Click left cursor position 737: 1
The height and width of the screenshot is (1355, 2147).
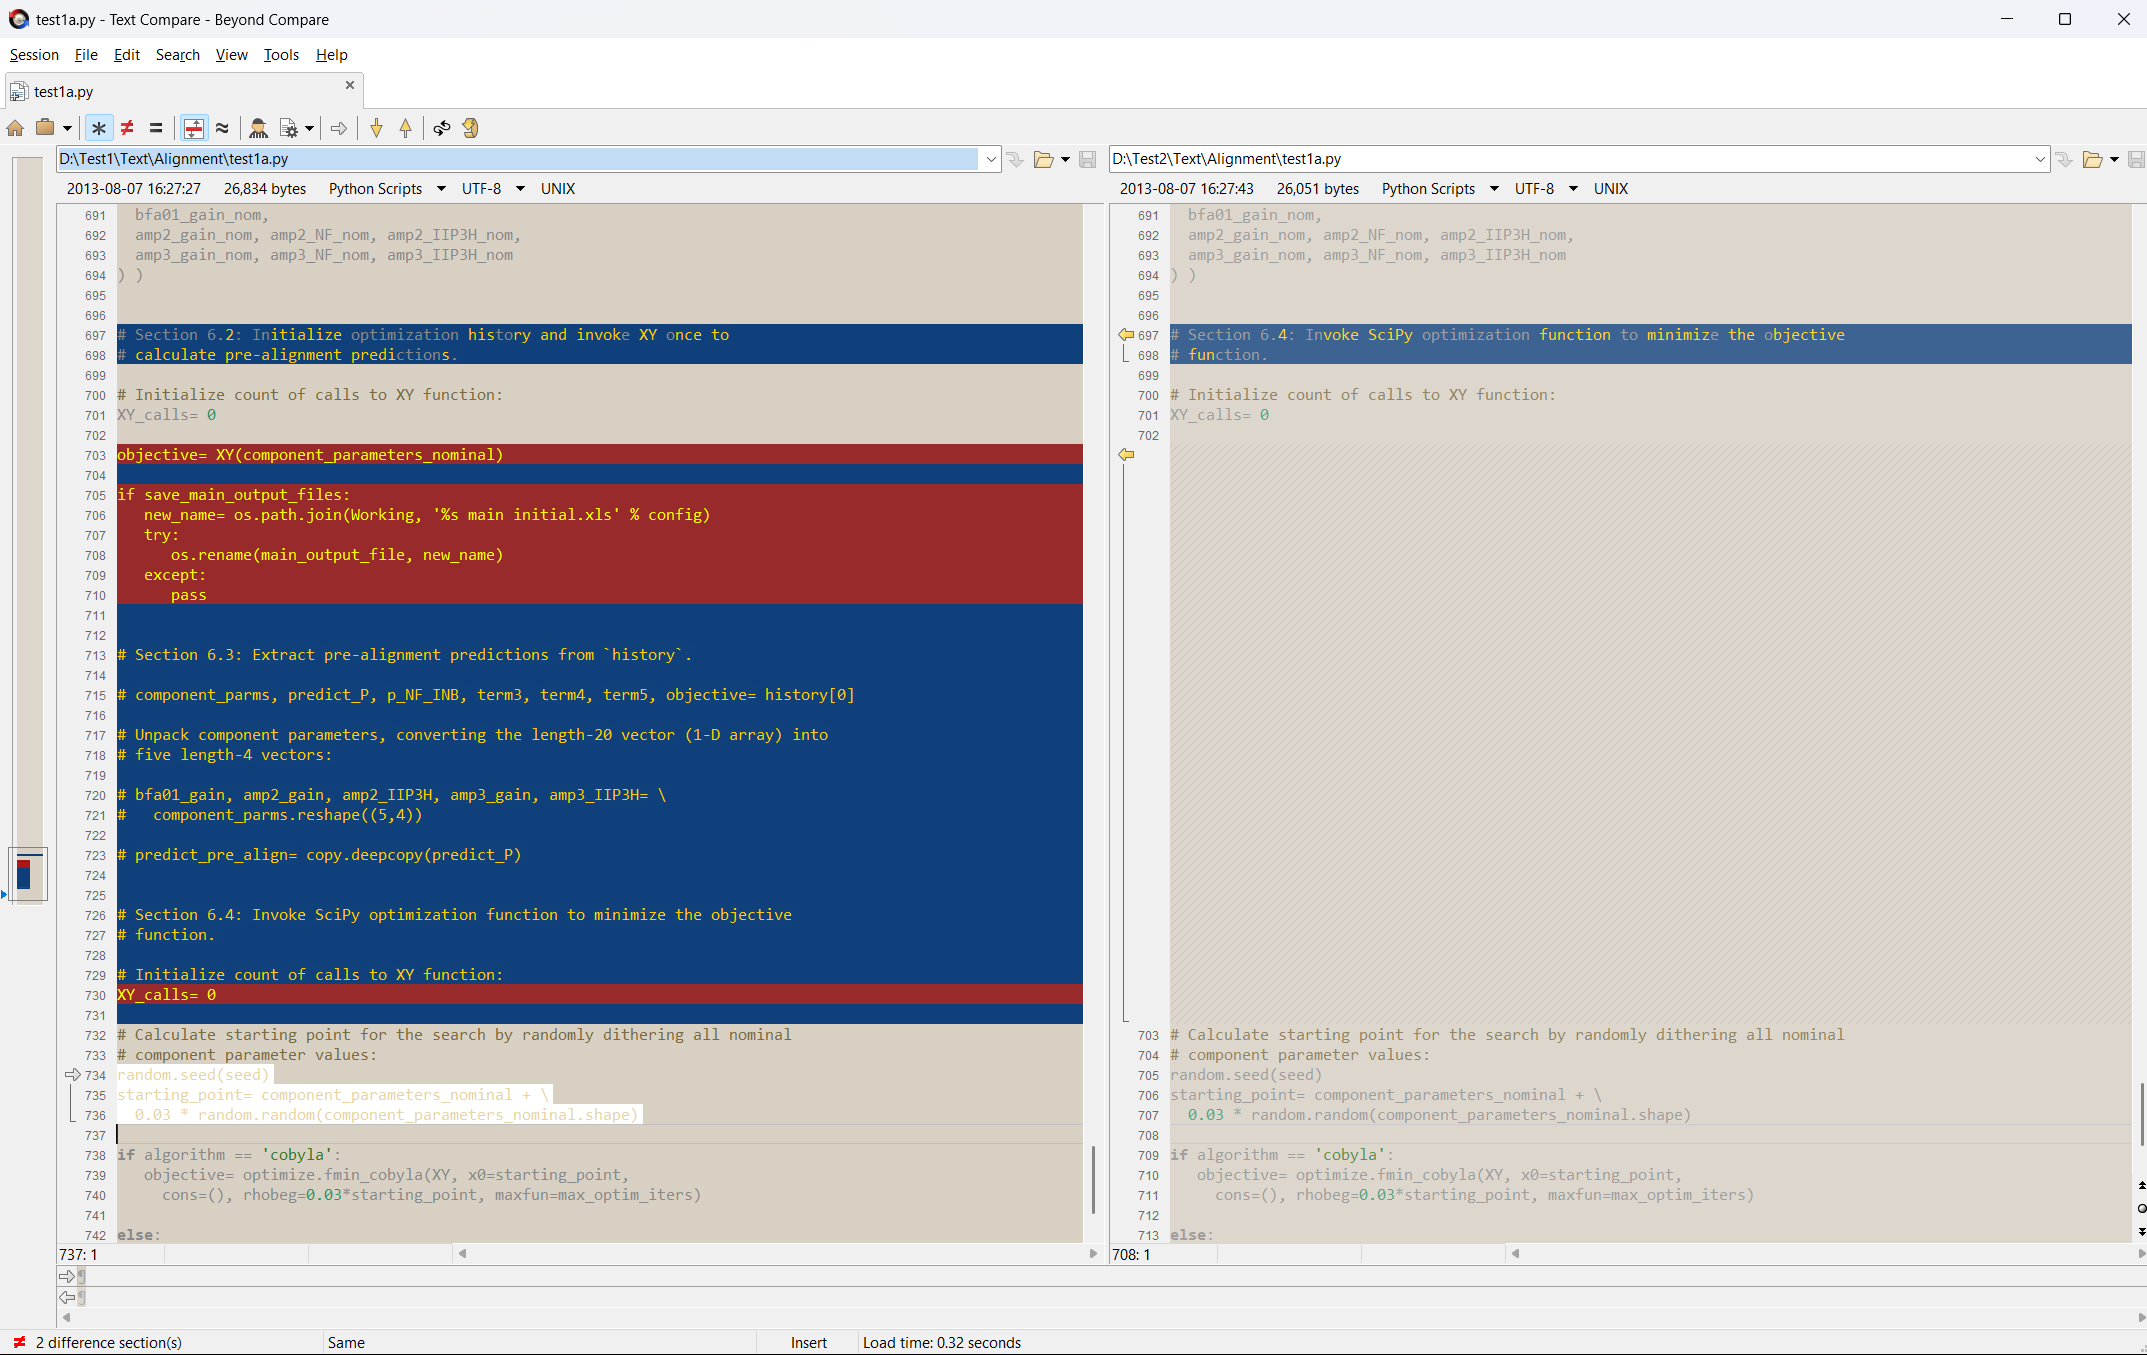coord(79,1255)
